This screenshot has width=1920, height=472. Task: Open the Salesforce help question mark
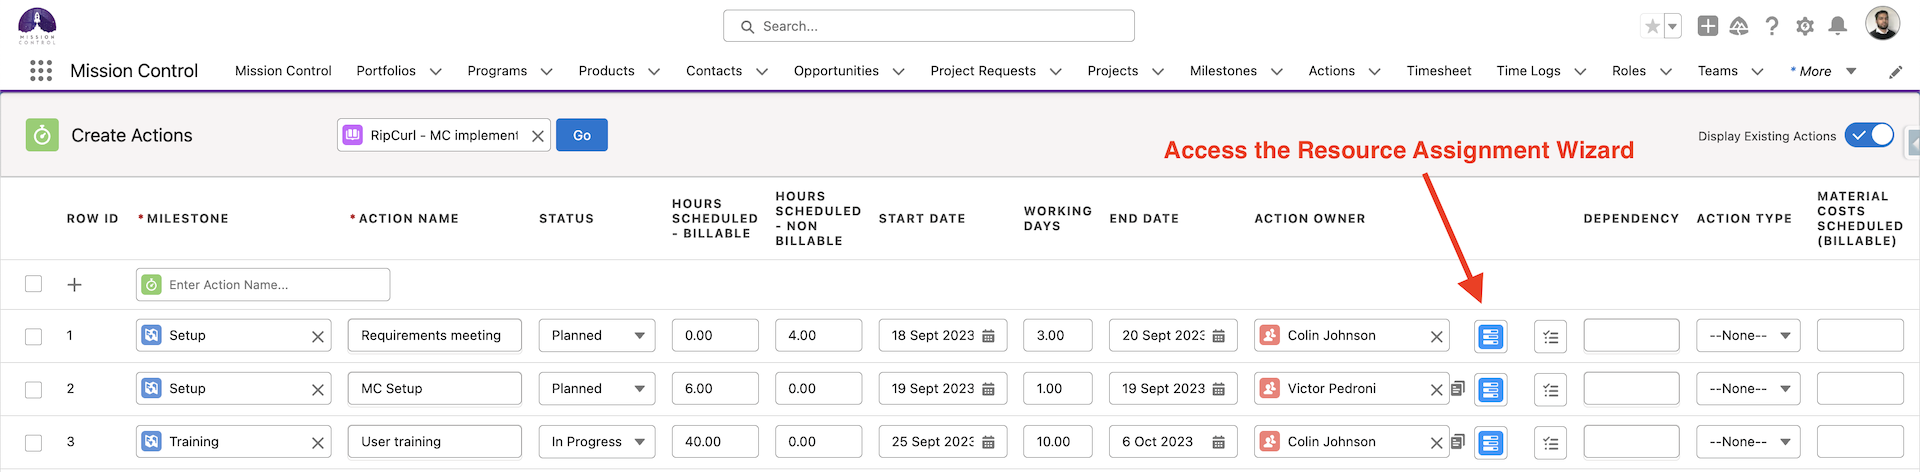click(x=1772, y=26)
